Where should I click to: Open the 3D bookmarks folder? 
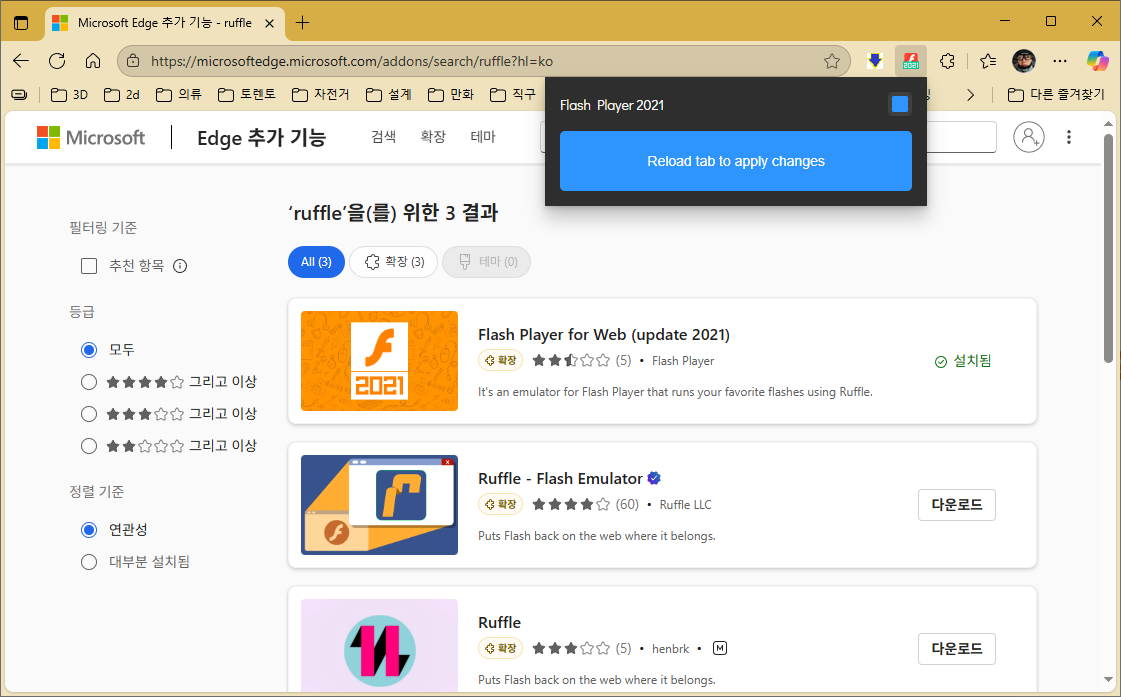pos(69,94)
